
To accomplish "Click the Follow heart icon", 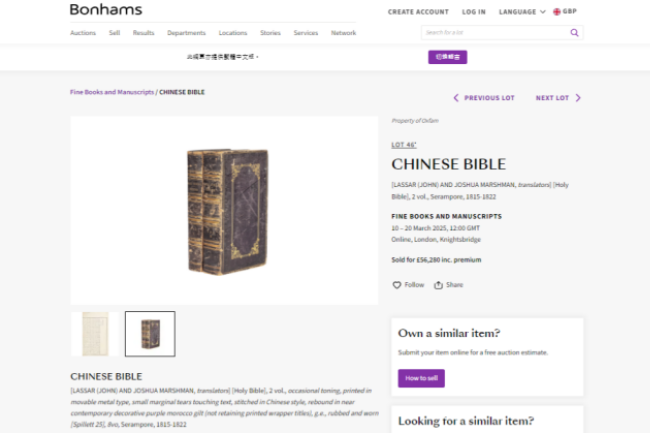I will click(x=397, y=285).
